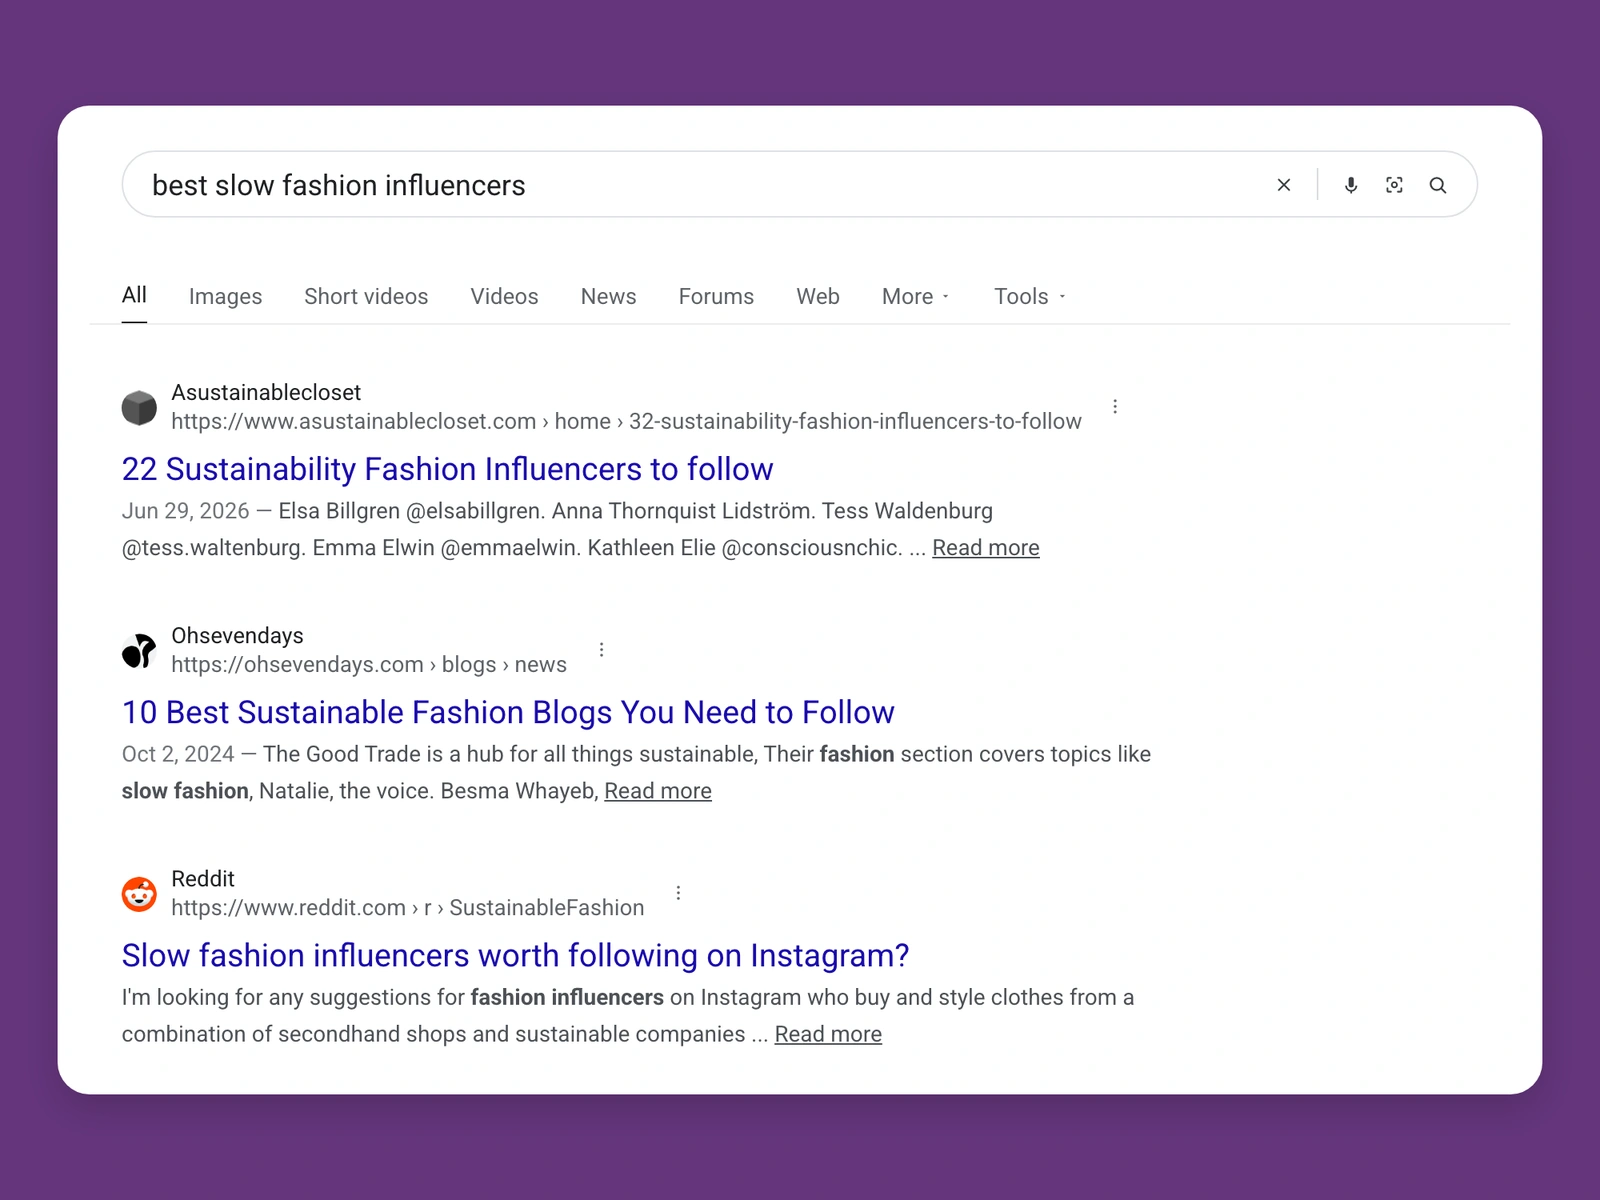Open the three-dot menu for the Asustainablecloset result
Viewport: 1600px width, 1200px height.
pos(1115,407)
